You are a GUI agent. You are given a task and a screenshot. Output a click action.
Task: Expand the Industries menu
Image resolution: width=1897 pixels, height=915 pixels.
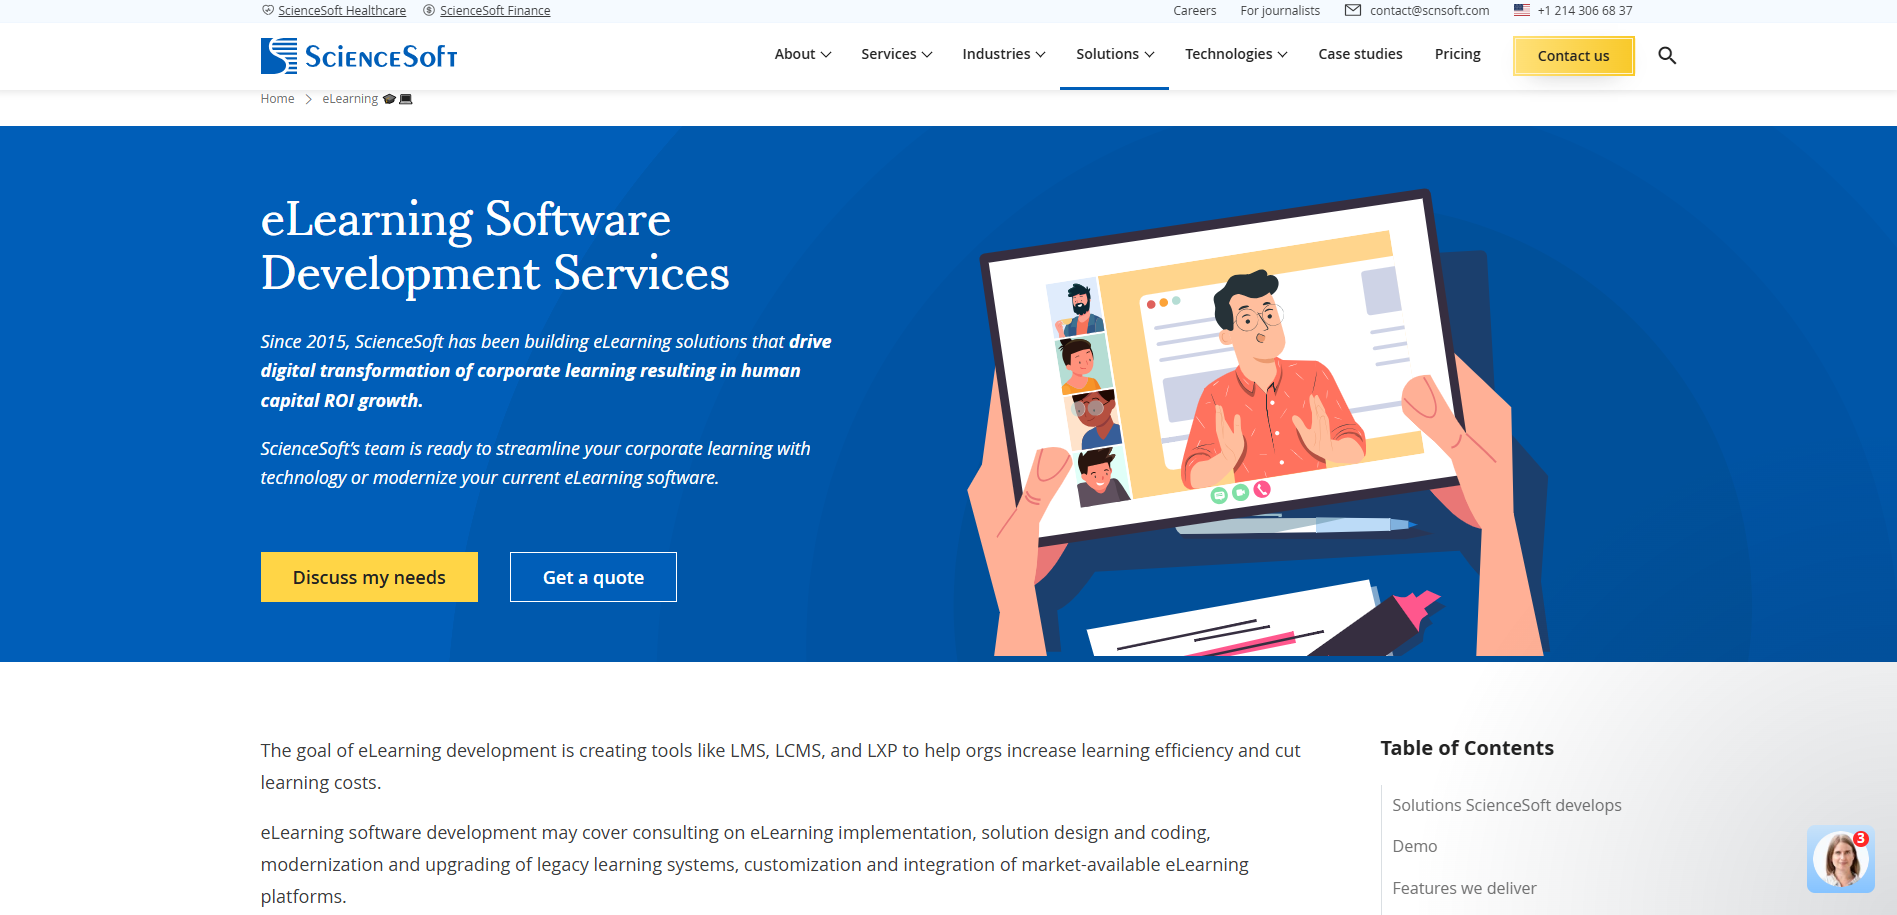pyautogui.click(x=1004, y=54)
